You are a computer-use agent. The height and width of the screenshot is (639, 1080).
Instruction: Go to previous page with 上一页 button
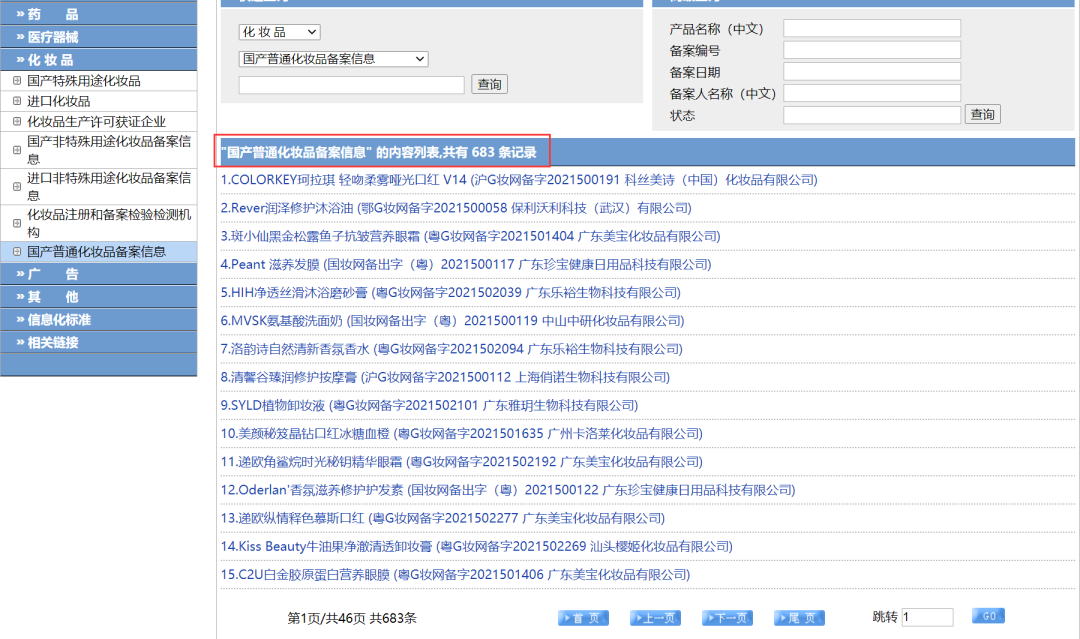tap(655, 618)
